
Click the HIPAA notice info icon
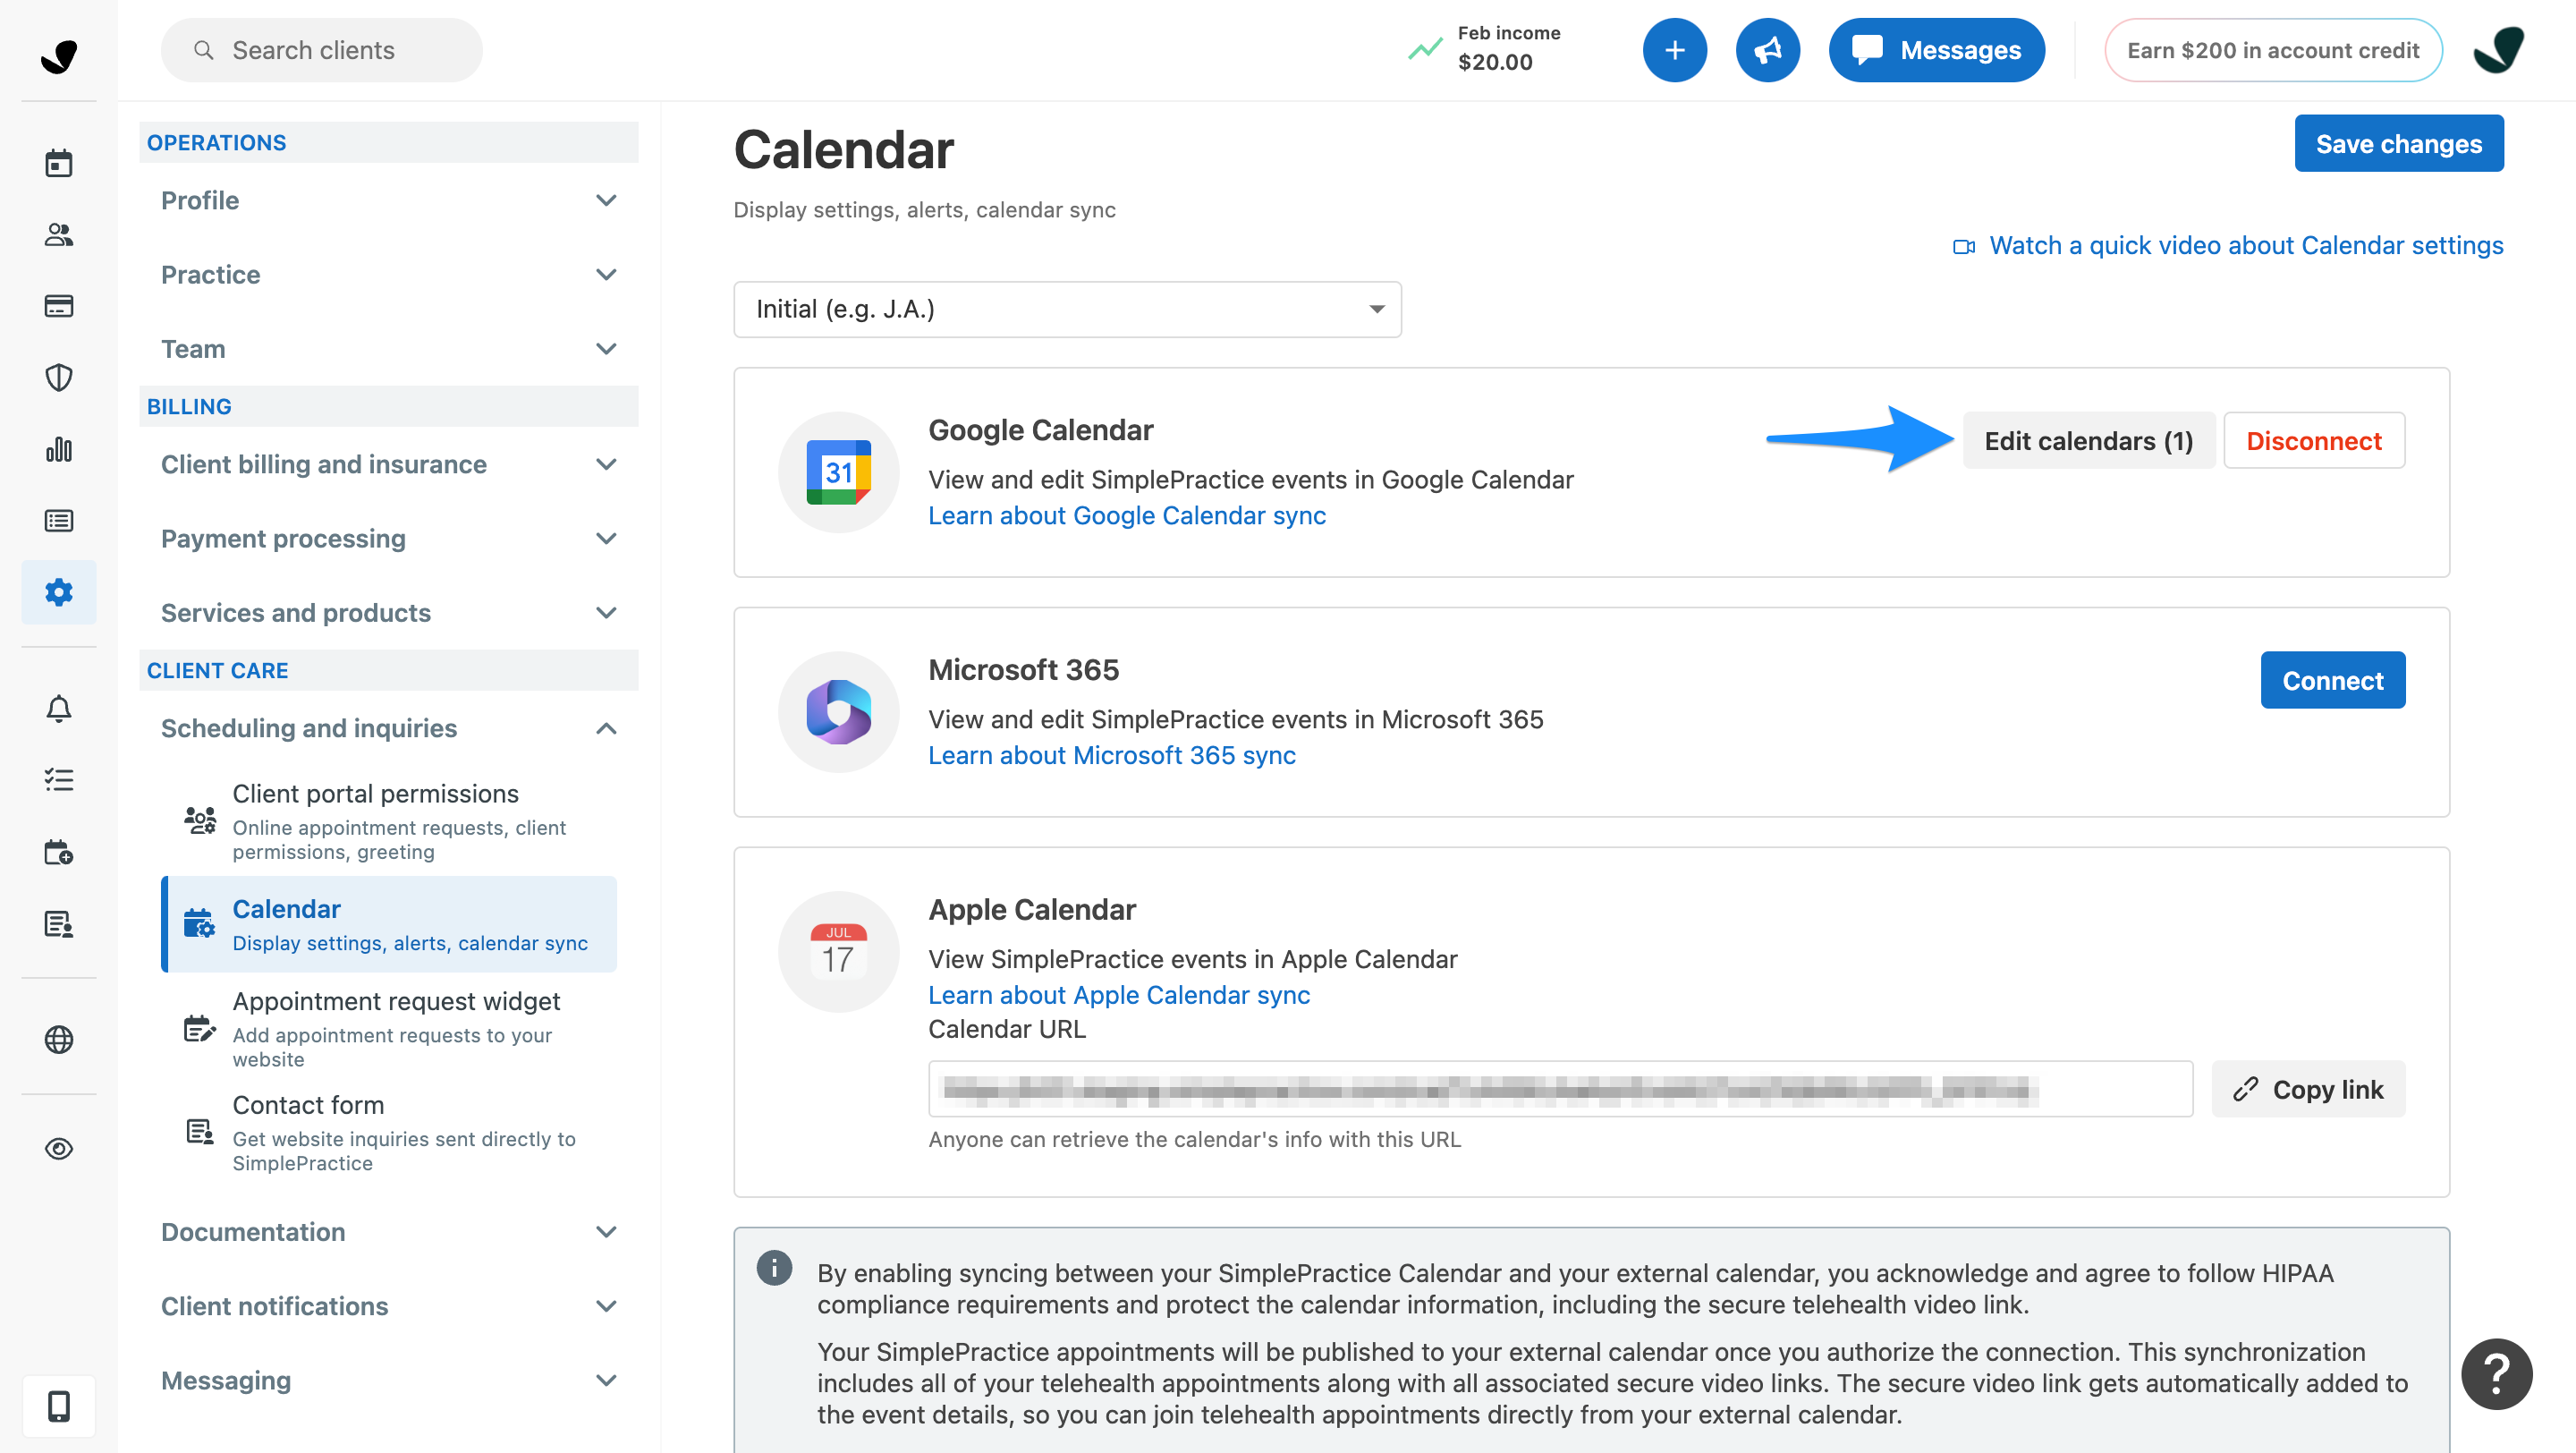[774, 1267]
